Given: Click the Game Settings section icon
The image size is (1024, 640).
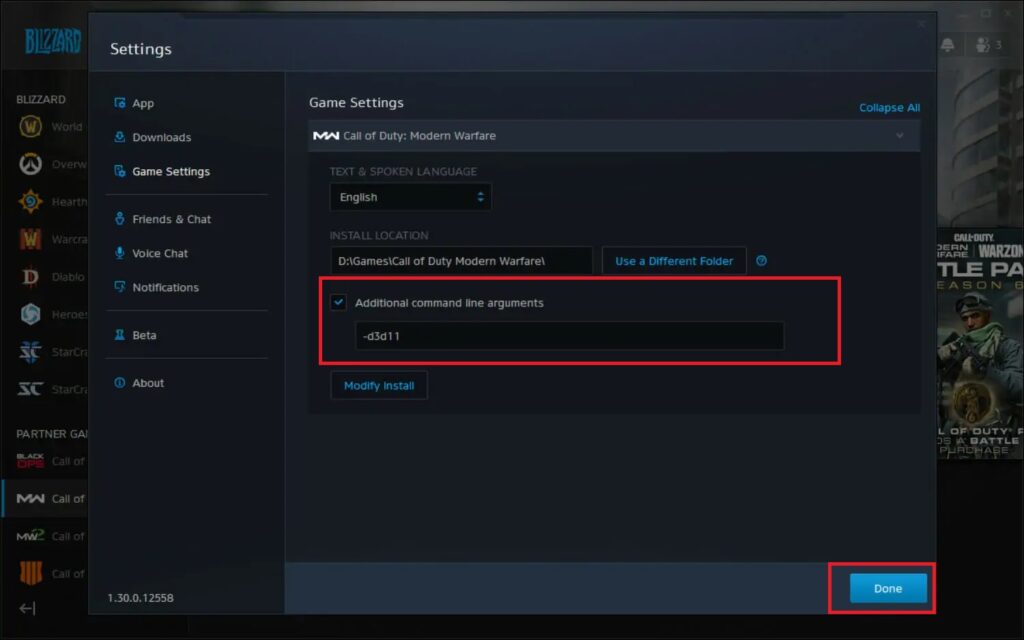Looking at the screenshot, I should click(120, 170).
